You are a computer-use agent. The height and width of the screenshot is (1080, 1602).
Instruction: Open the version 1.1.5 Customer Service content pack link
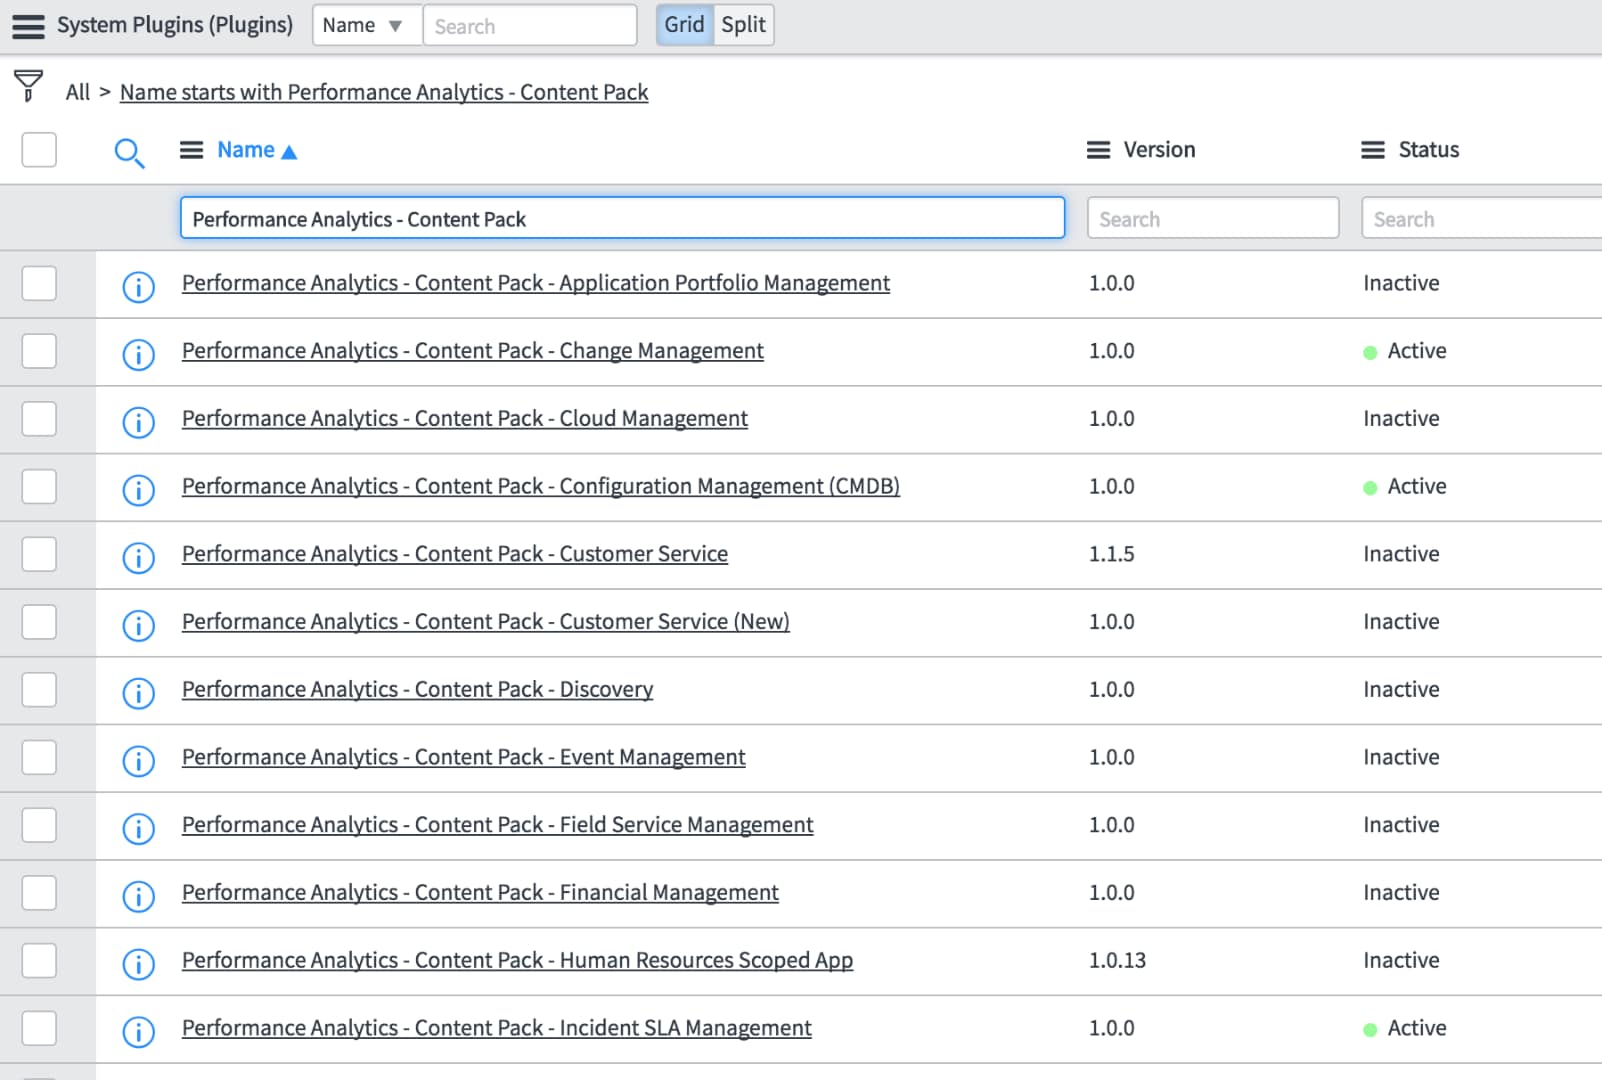(455, 554)
